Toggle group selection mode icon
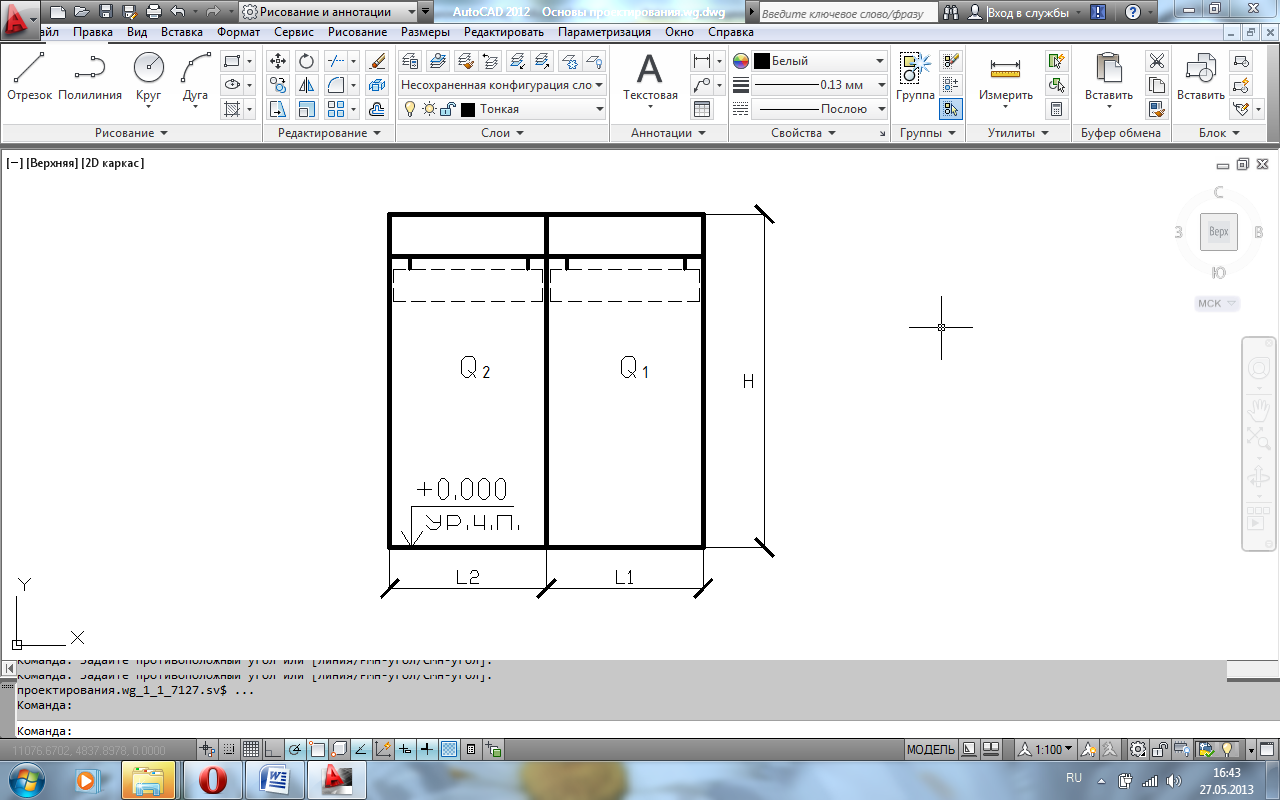The image size is (1280, 800). pyautogui.click(x=950, y=109)
